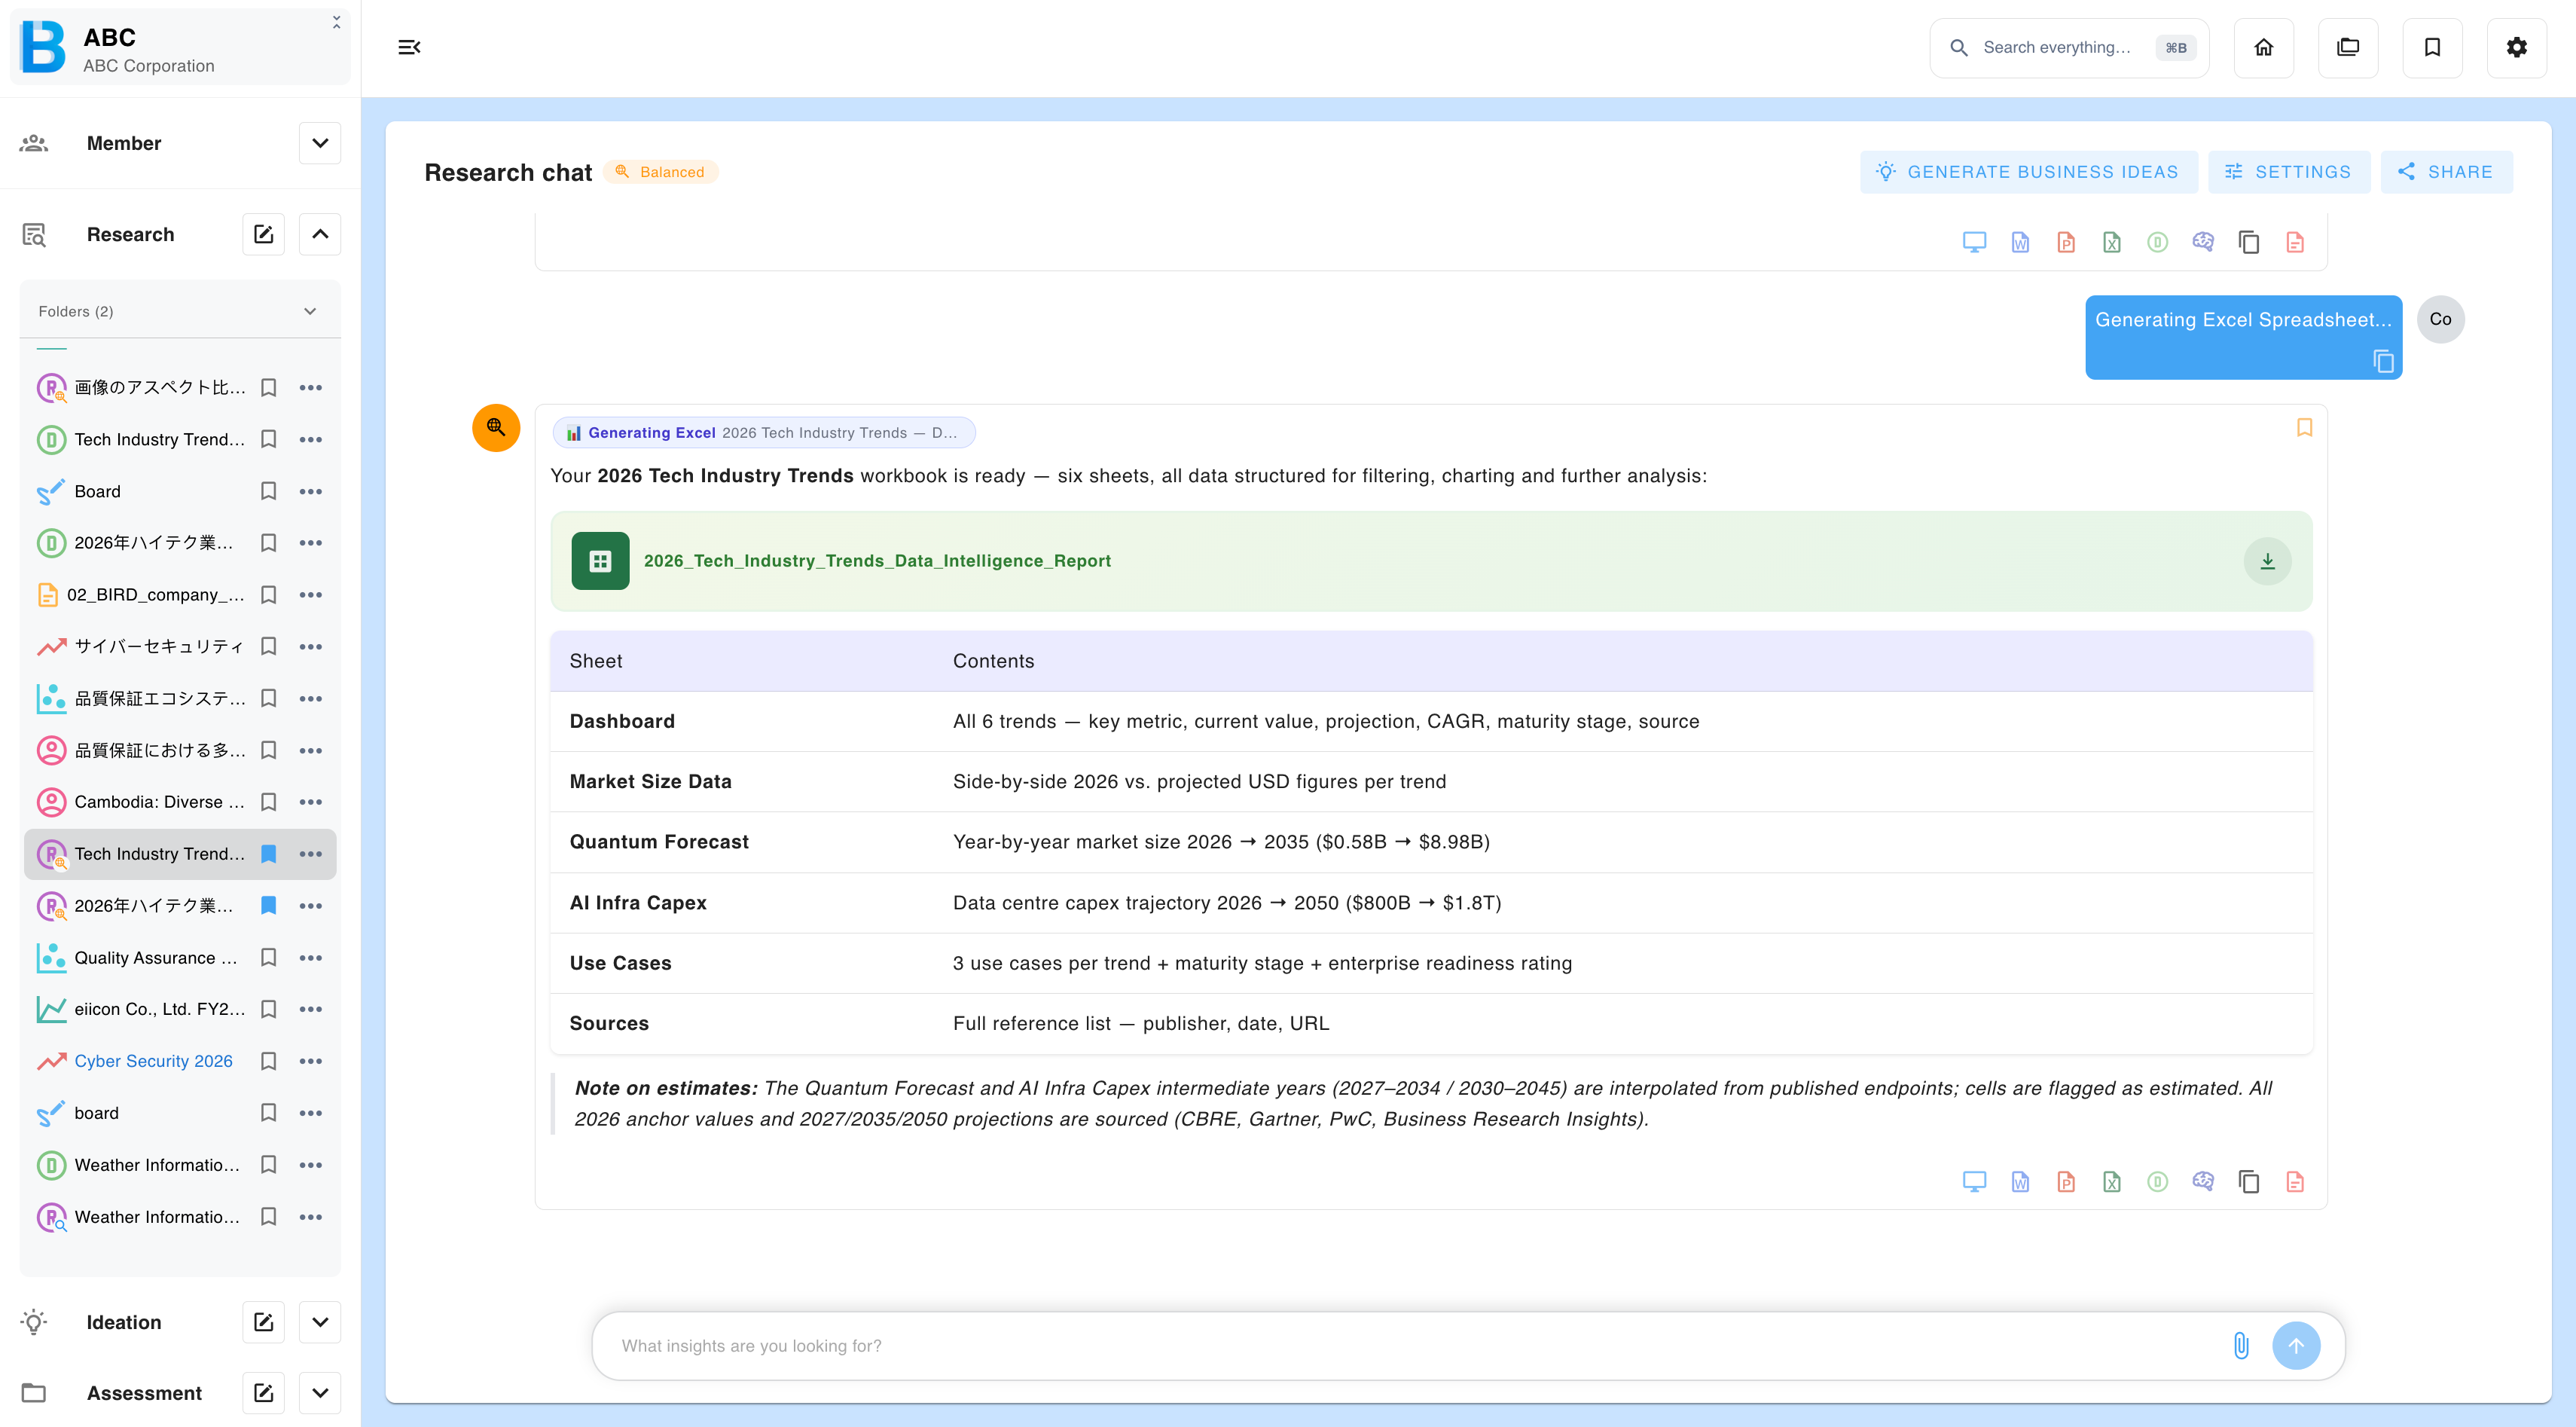Toggle bookmark on lowercase board item
Screen dimensions: 2576x1427
[x=268, y=1113]
